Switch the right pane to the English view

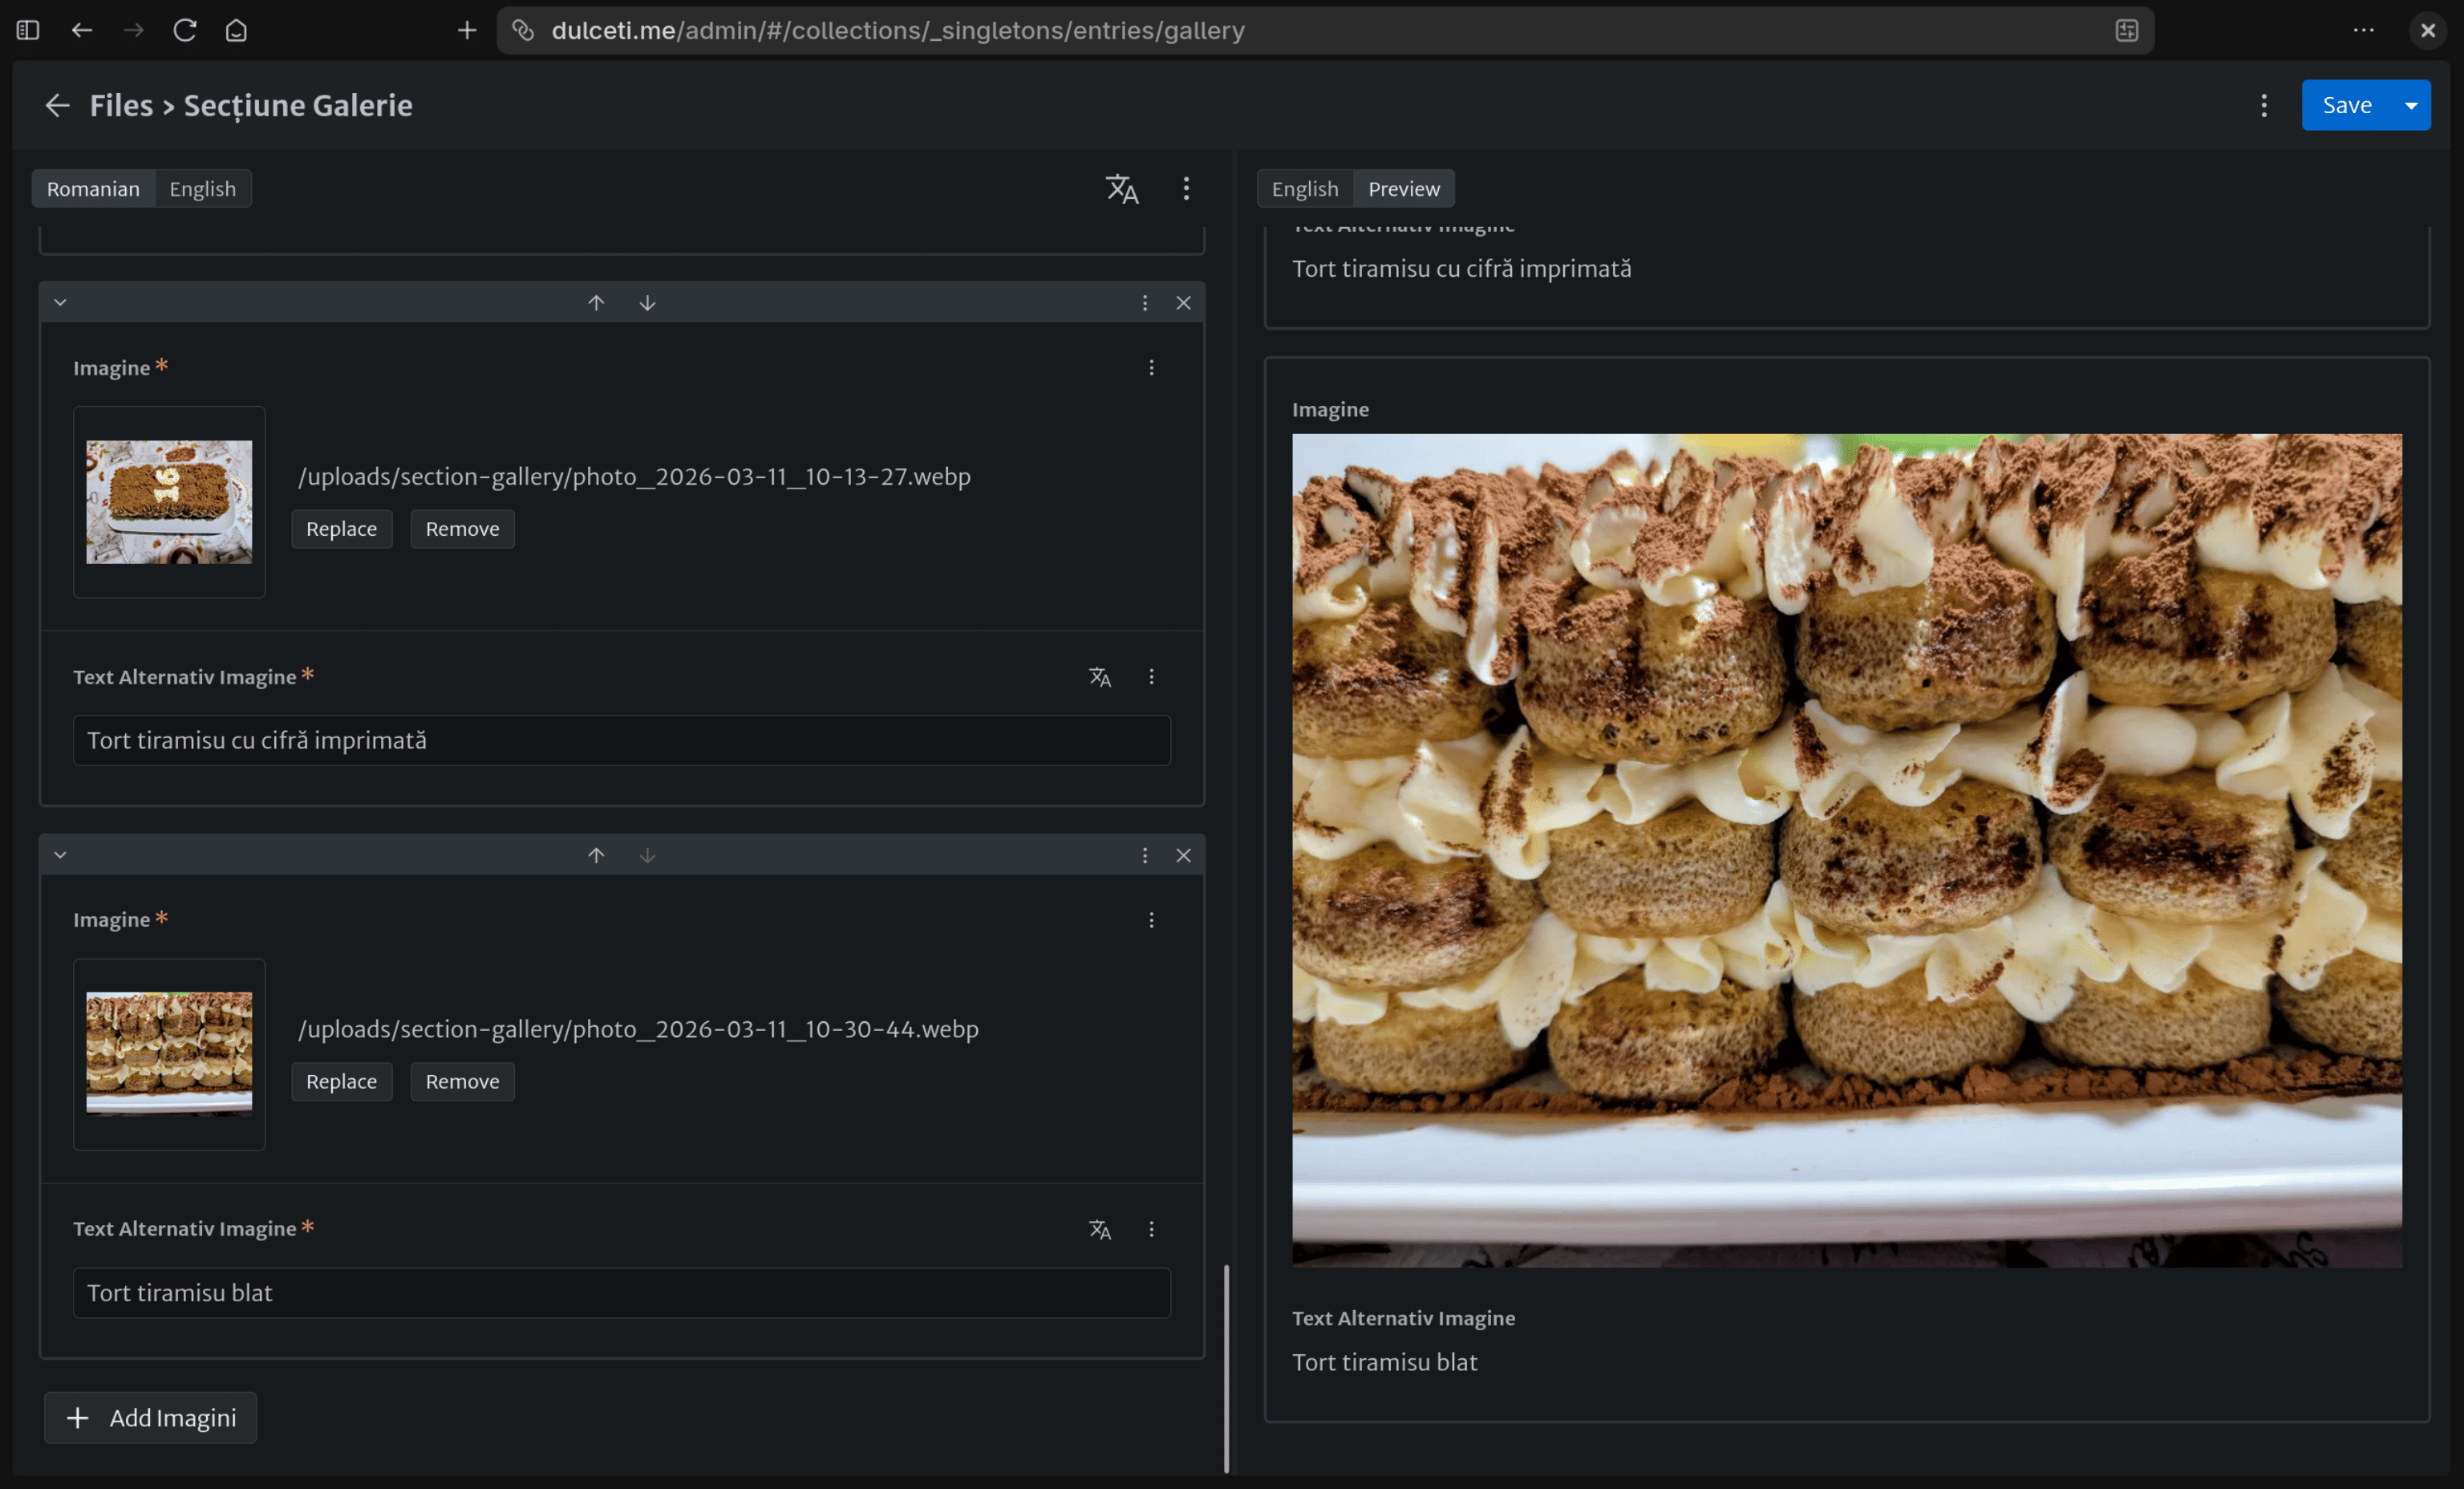coord(1304,189)
